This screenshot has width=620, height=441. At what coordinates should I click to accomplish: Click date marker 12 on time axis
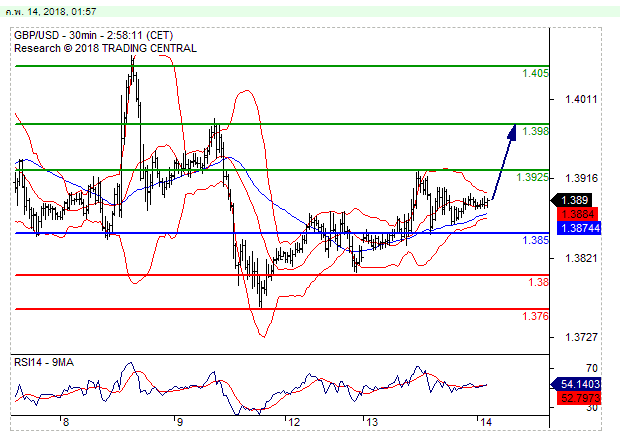pyautogui.click(x=294, y=422)
